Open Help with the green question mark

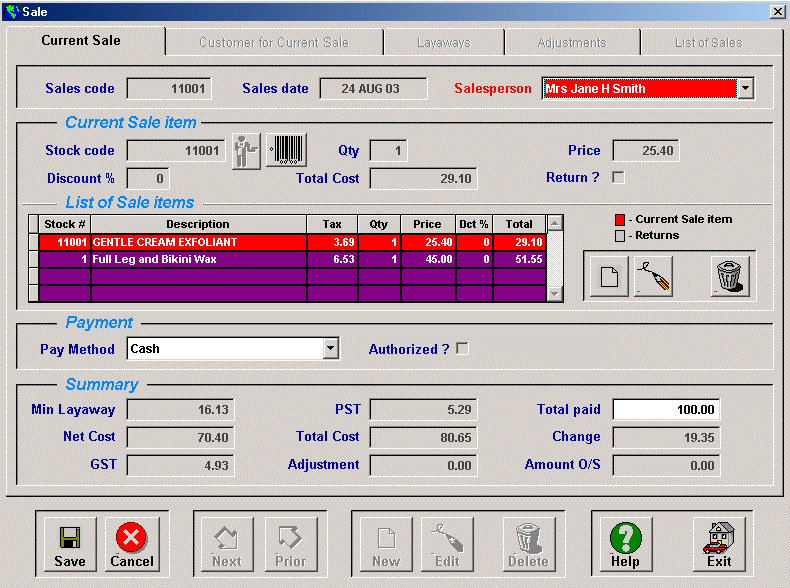[x=626, y=545]
